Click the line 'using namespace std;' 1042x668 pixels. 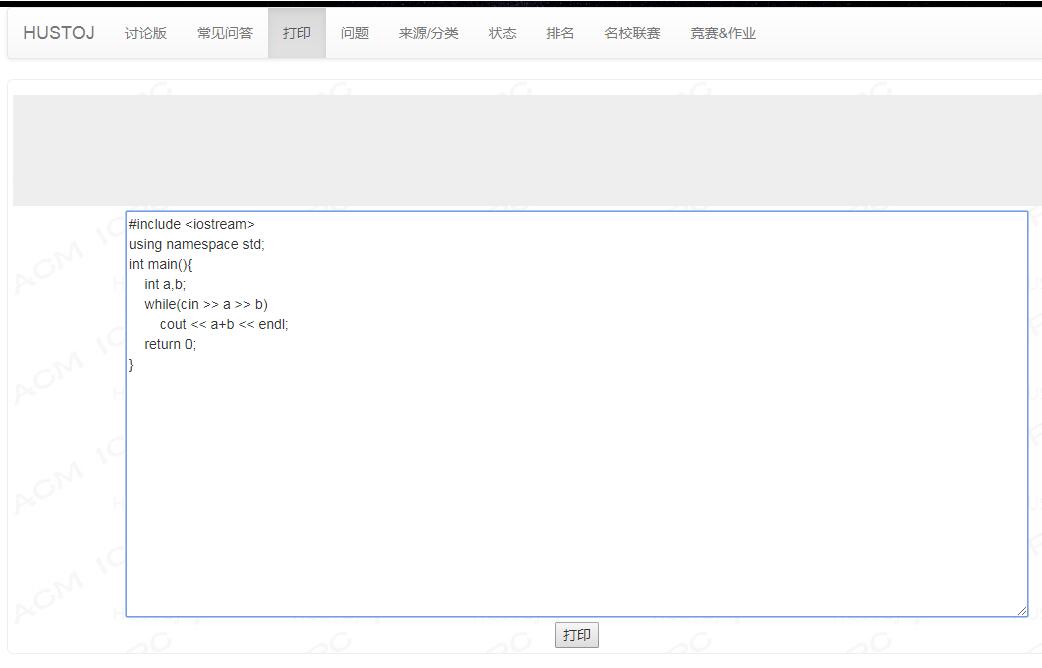(197, 245)
